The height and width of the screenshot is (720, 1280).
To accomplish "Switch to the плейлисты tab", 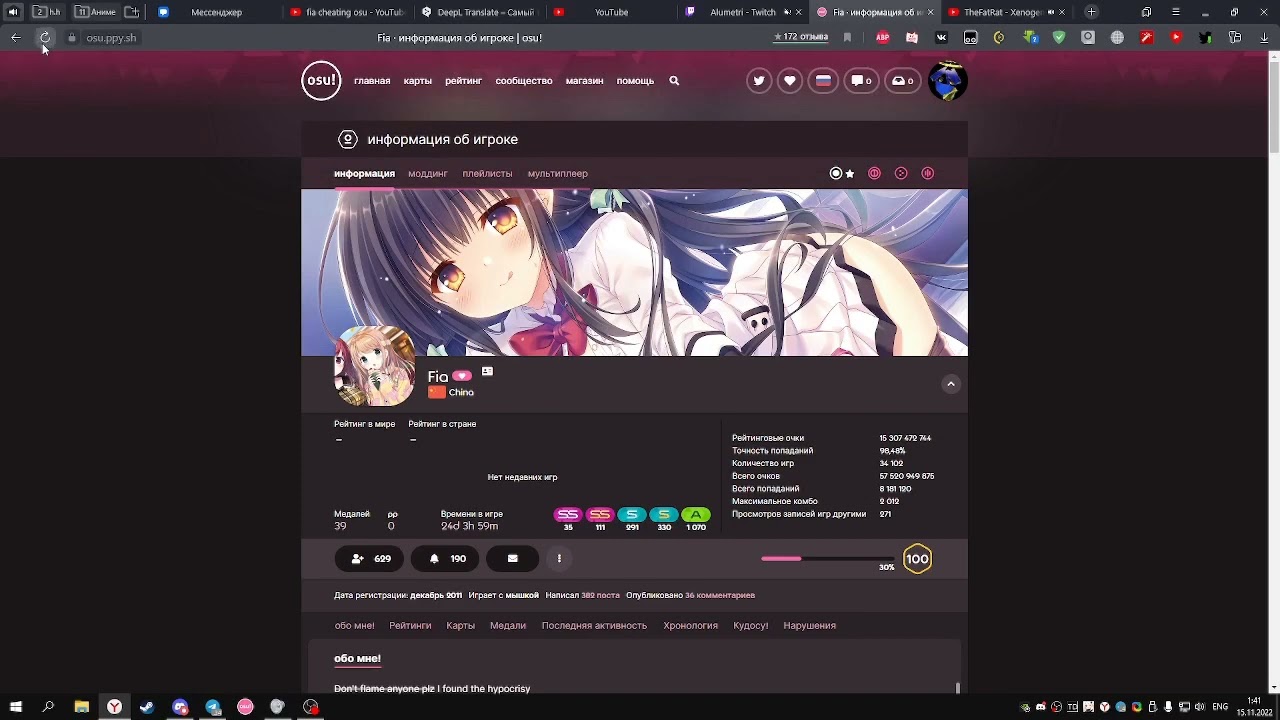I will click(x=487, y=174).
